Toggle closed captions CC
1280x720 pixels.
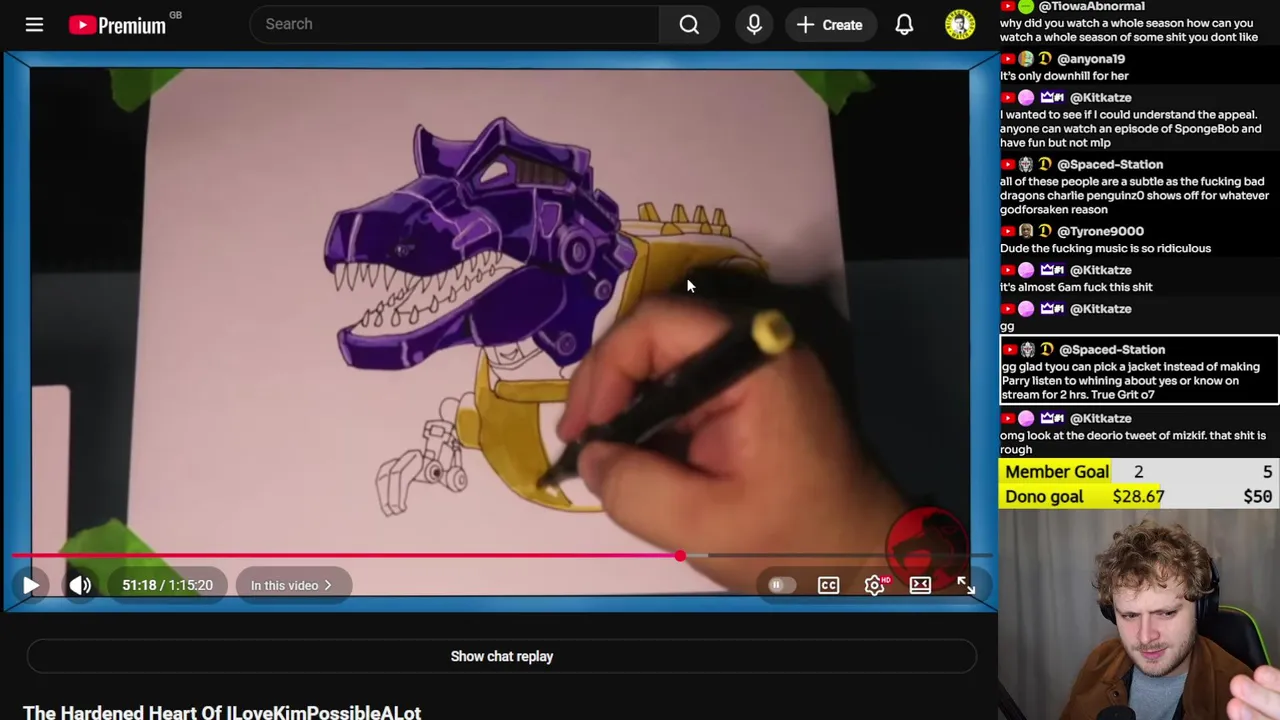point(828,585)
